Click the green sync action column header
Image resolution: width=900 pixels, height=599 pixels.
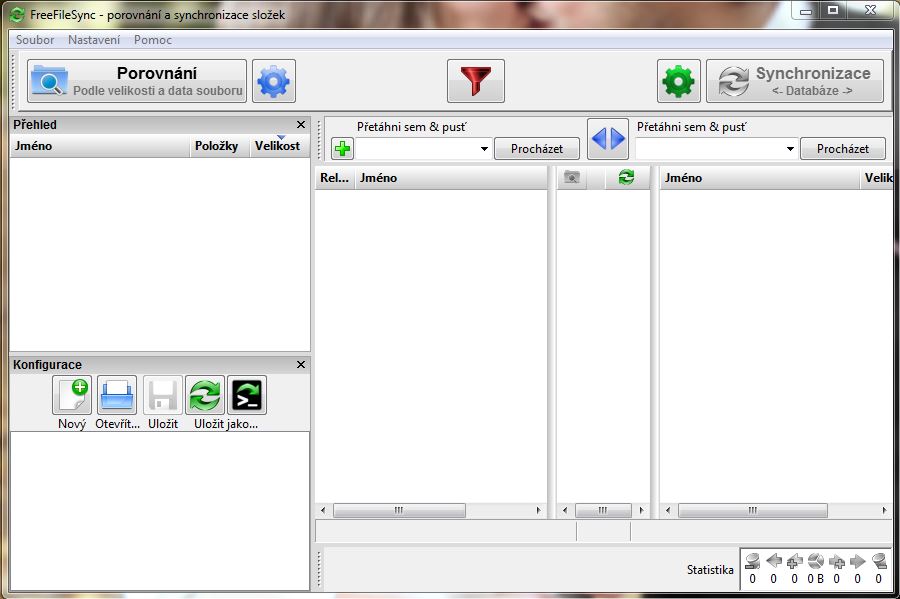(626, 177)
